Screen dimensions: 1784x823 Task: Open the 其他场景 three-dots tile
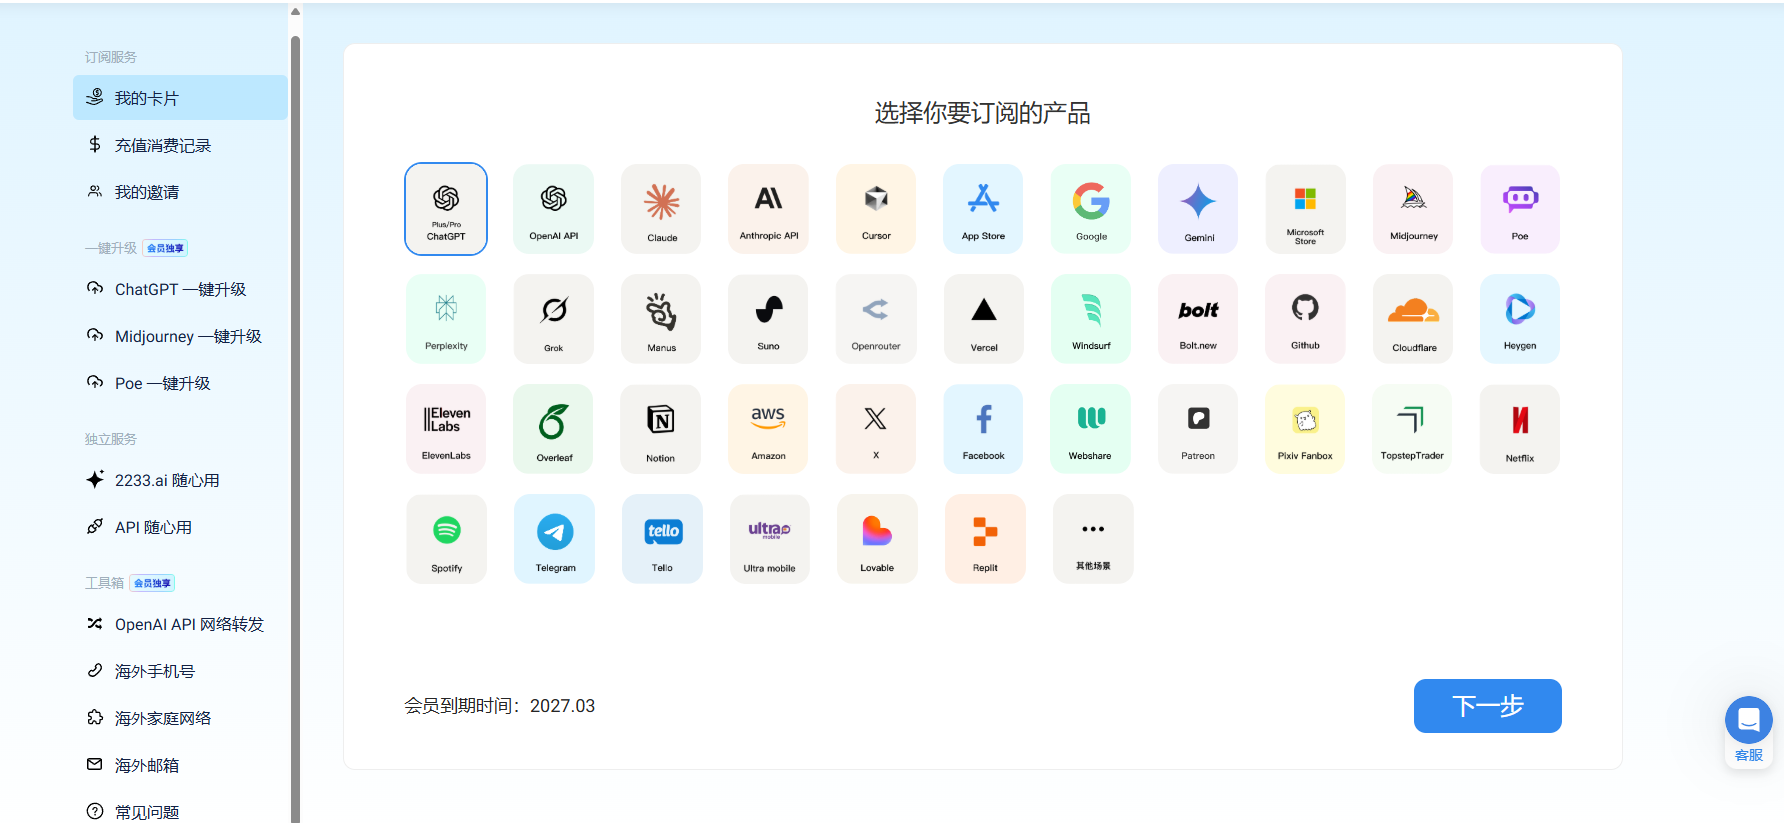[1093, 539]
